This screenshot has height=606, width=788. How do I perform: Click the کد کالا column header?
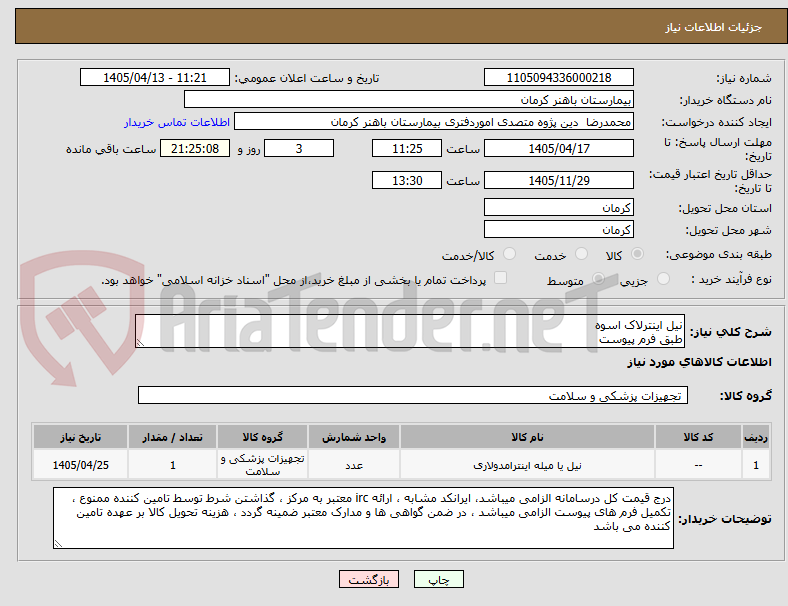[x=698, y=437]
